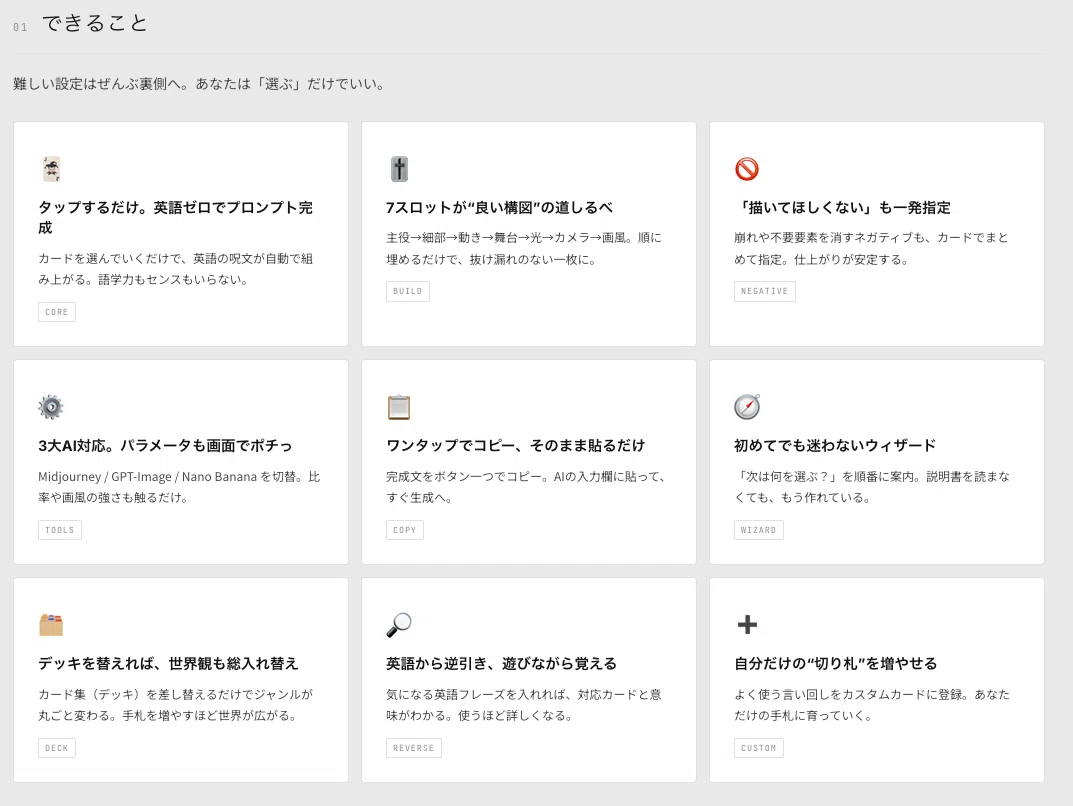Click the heading 「描いてほしくない」も一発指定
This screenshot has width=1073, height=806.
pos(842,207)
